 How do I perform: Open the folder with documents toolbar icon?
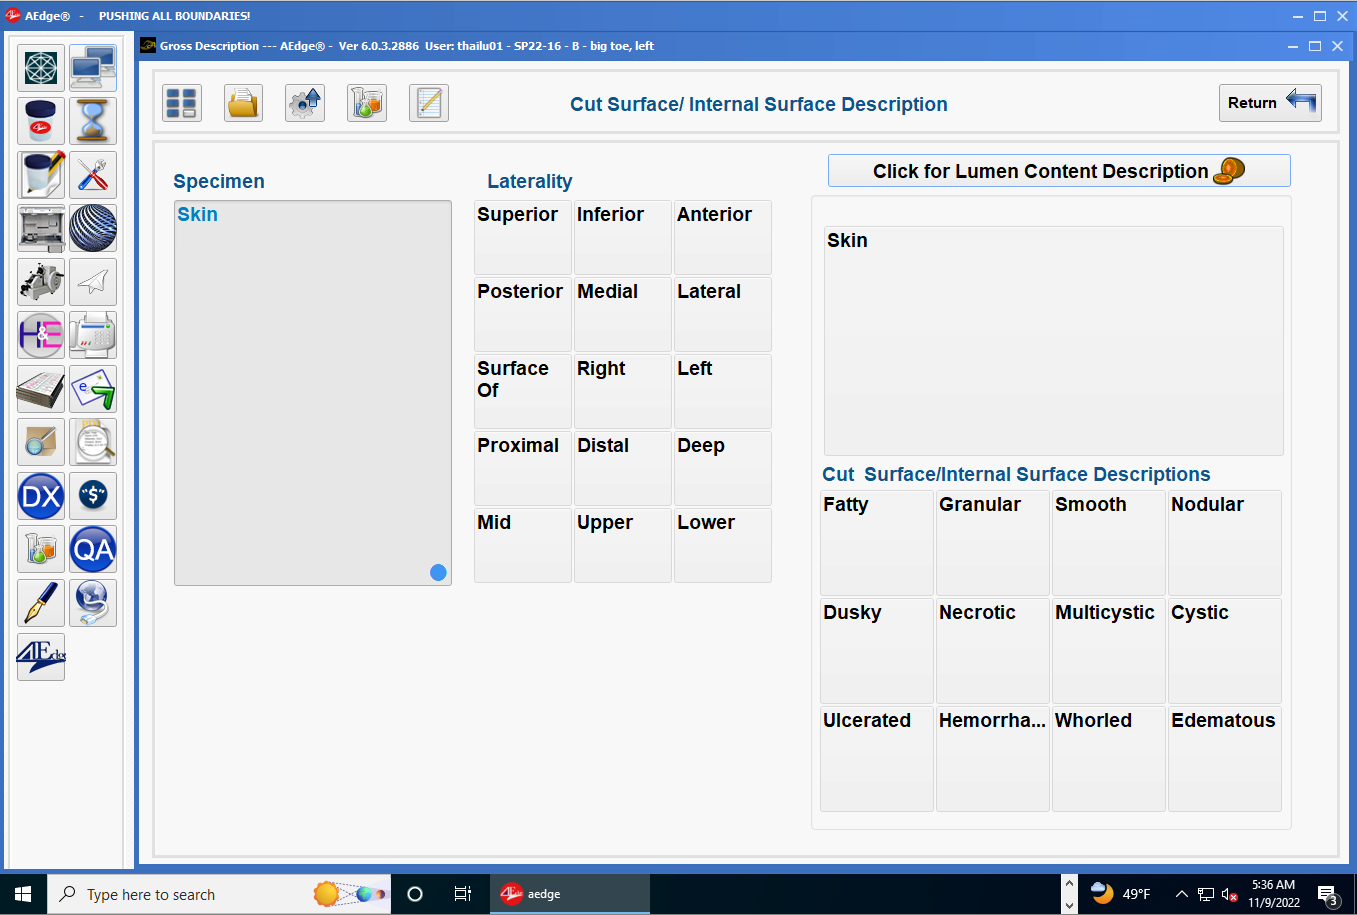243,103
